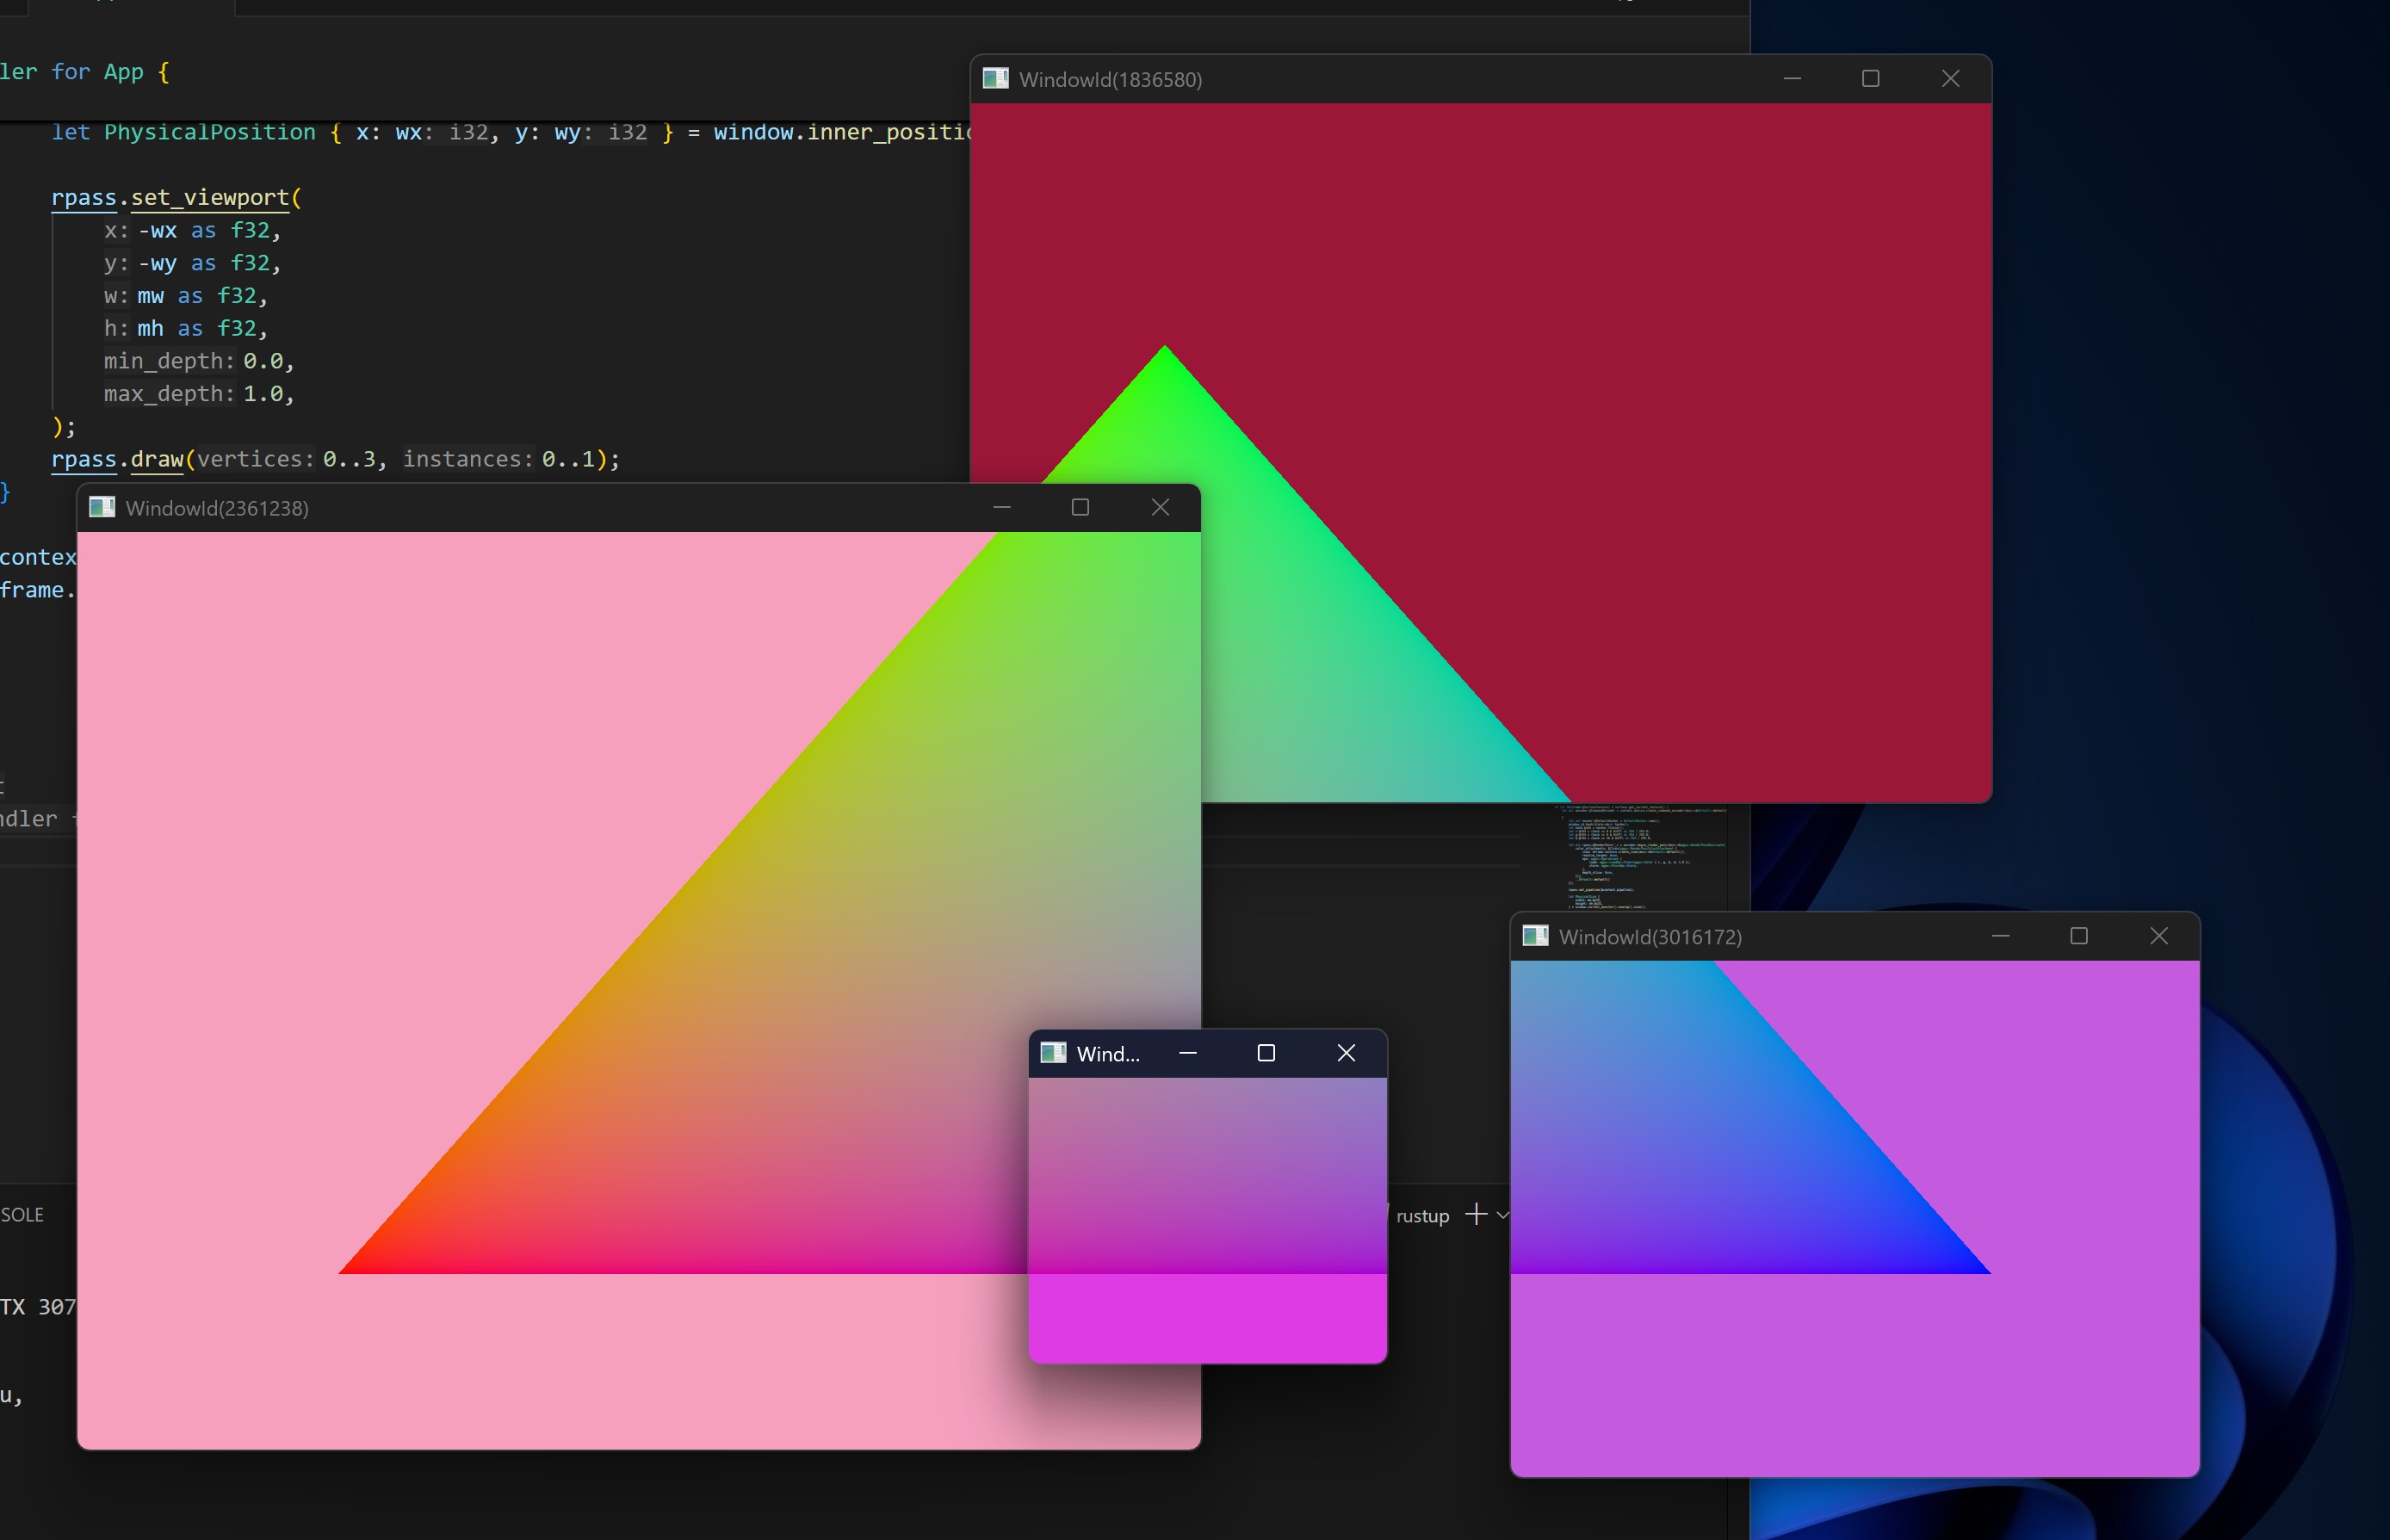Switch to the partially visible CONSOLE panel tab
The width and height of the screenshot is (2390, 1540).
point(22,1215)
